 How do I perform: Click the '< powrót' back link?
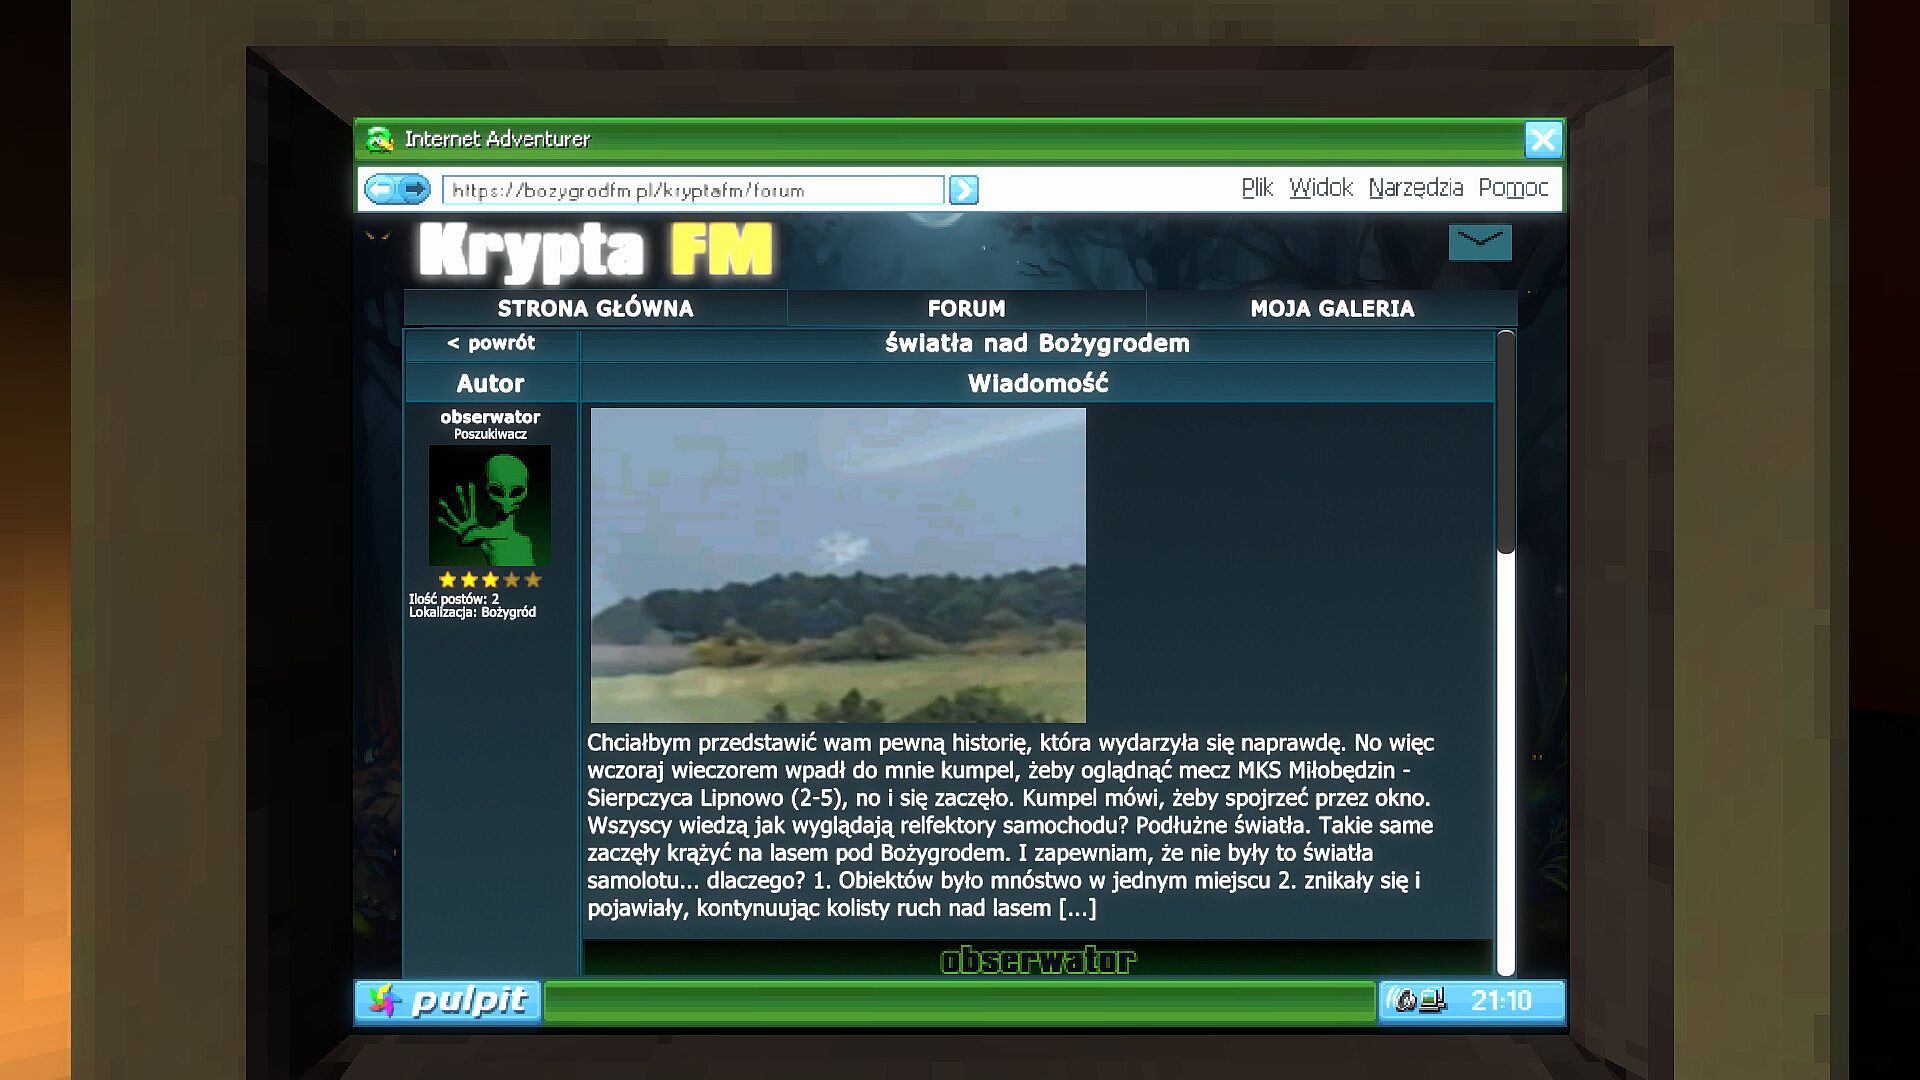(x=491, y=343)
